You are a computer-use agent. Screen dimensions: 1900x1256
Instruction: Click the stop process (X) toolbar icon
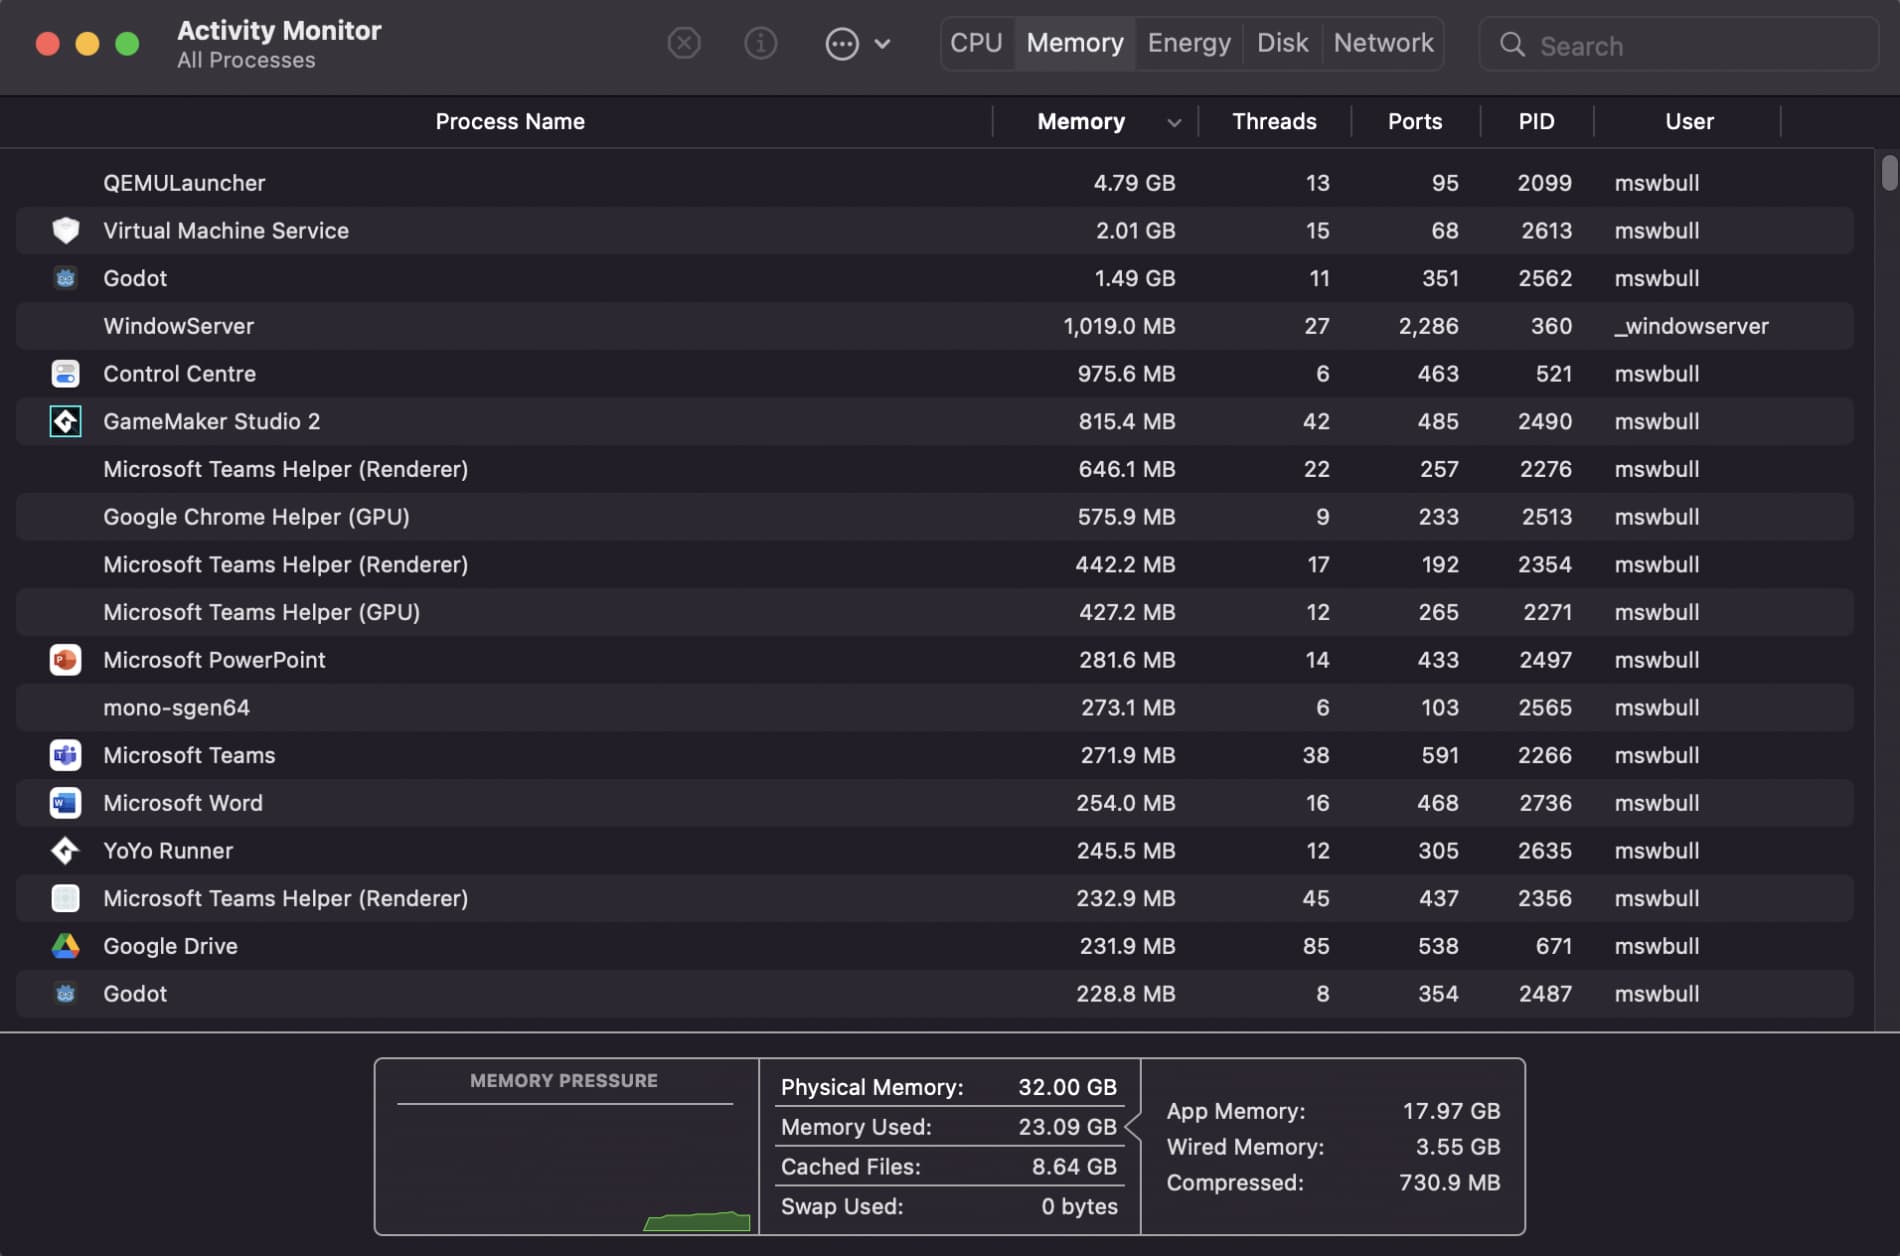click(x=684, y=43)
